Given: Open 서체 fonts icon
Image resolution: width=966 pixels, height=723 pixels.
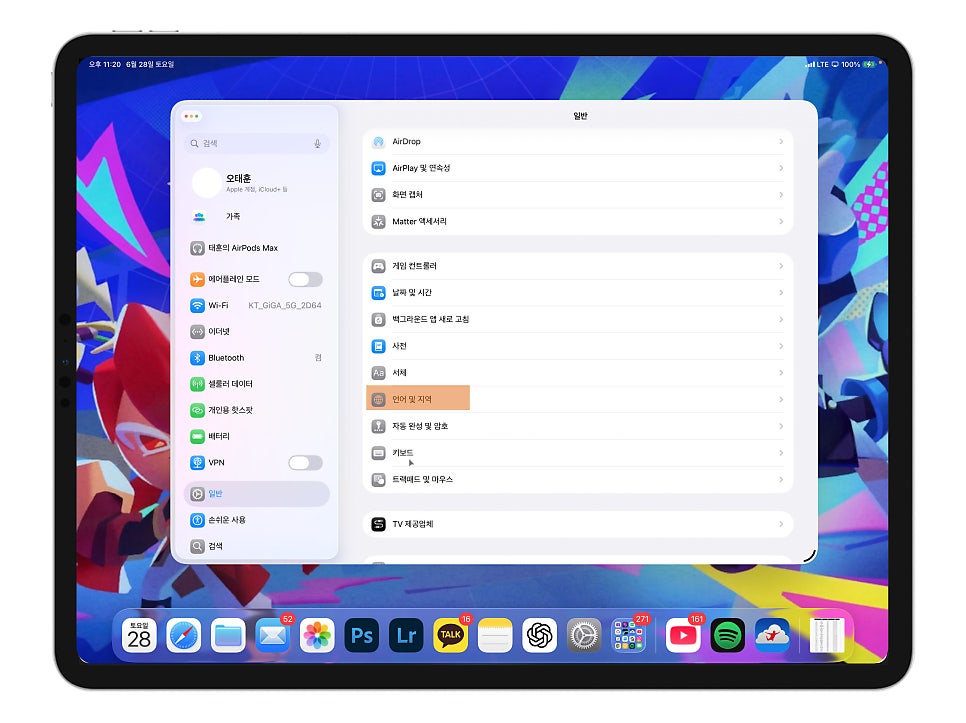Looking at the screenshot, I should (x=378, y=373).
